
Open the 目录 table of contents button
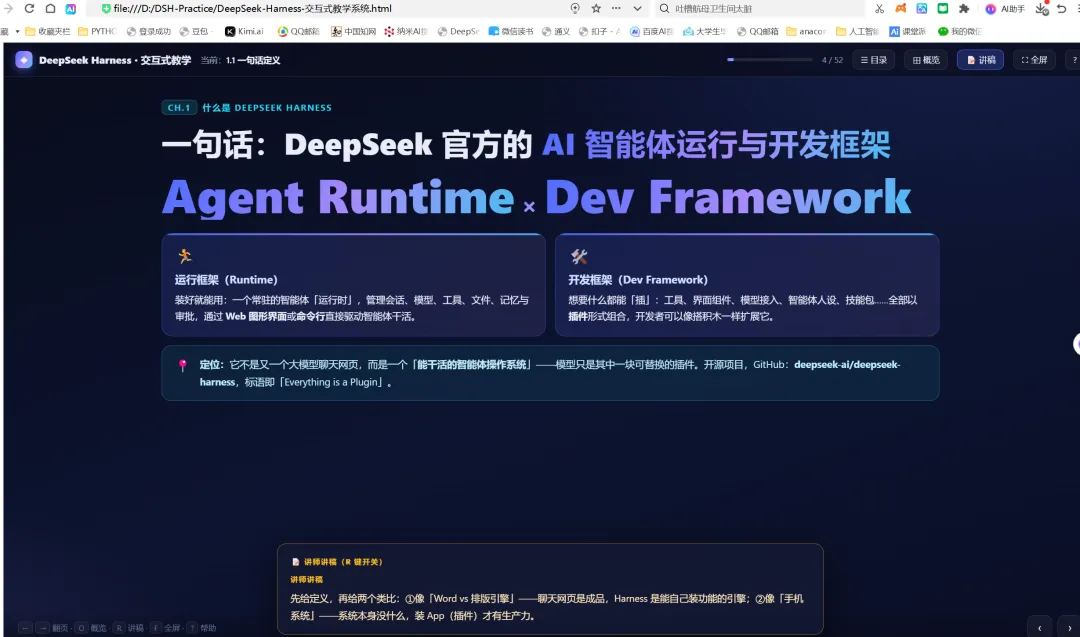[x=873, y=60]
